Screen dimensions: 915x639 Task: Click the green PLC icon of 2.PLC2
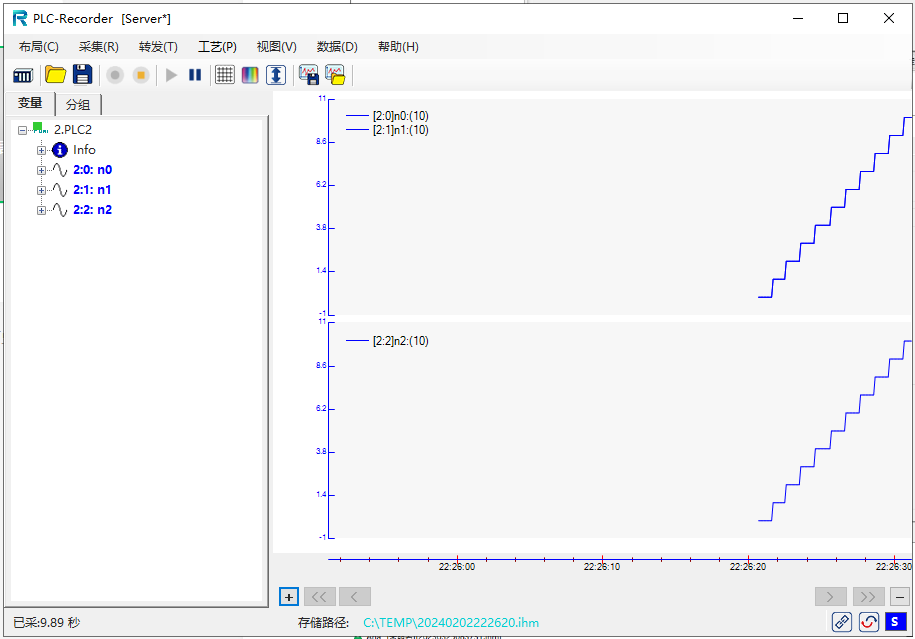pyautogui.click(x=40, y=128)
